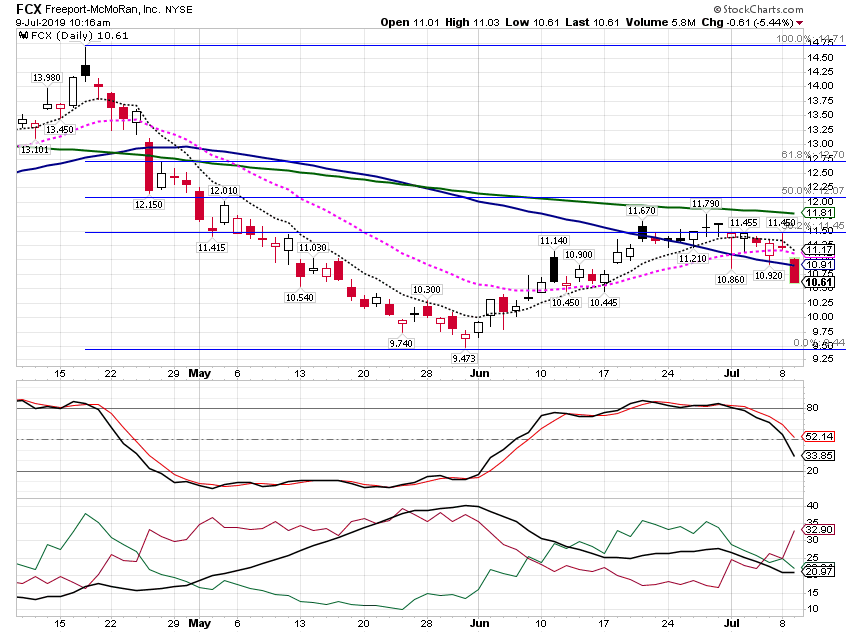850x633 pixels.
Task: Click the 10.540 price annotation
Action: point(300,297)
